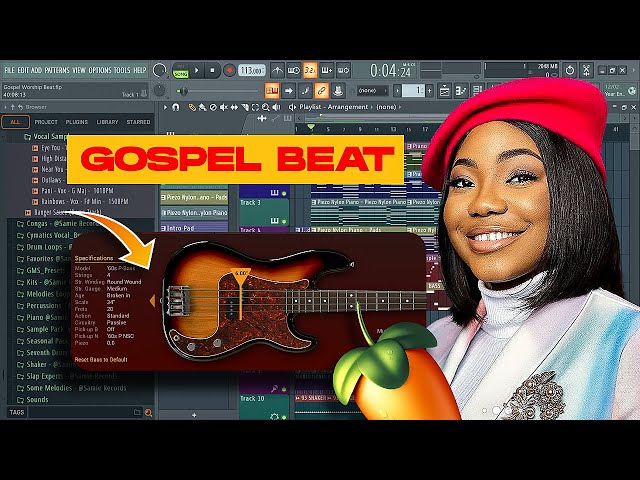Select the Paint brush tool in playlist
The width and height of the screenshot is (640, 480).
(x=202, y=107)
